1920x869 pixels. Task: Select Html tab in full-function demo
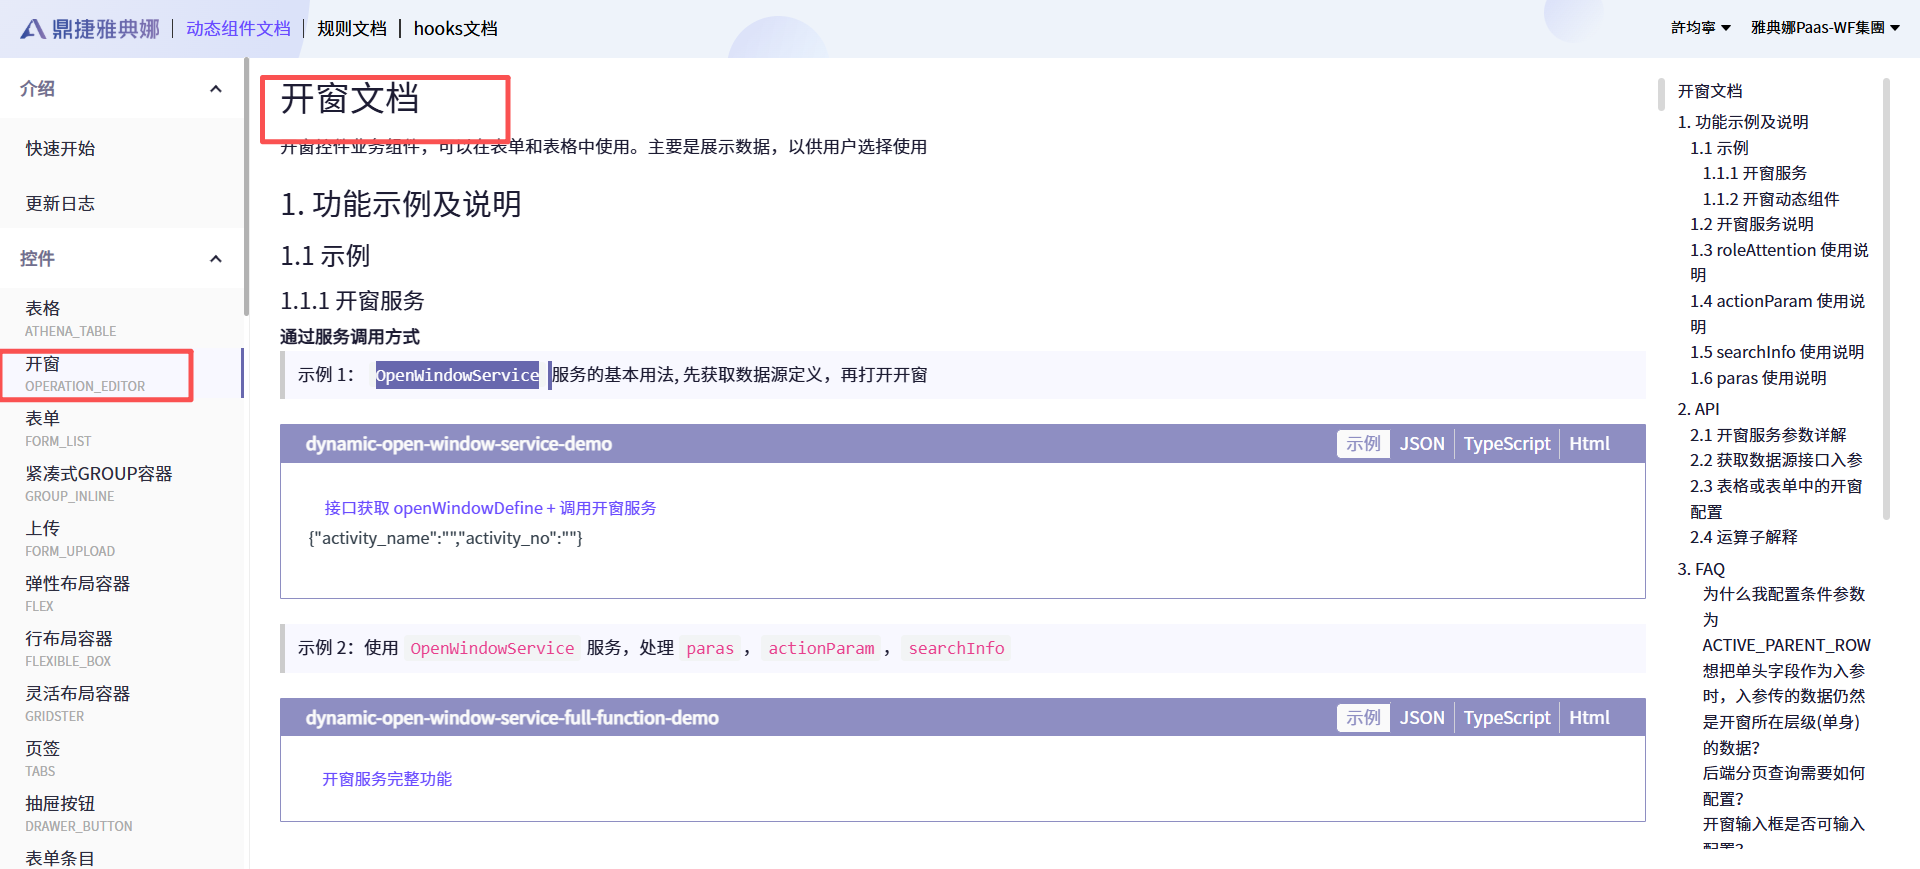coord(1588,718)
